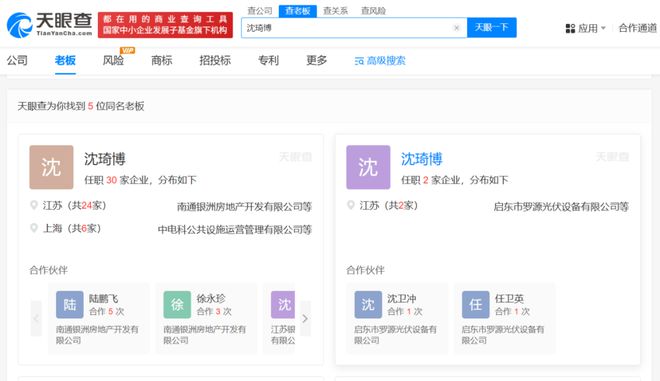Select 上海（共6家） text

pyautogui.click(x=72, y=228)
